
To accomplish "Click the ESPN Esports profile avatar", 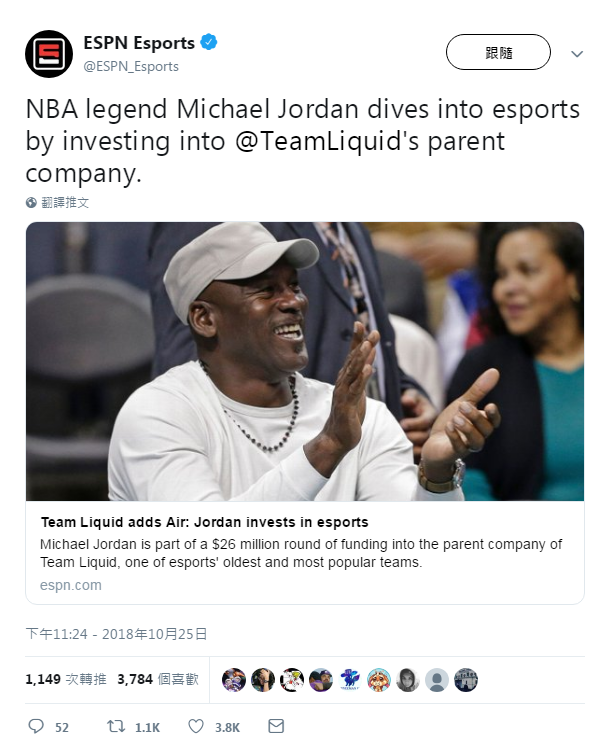I will pyautogui.click(x=49, y=55).
